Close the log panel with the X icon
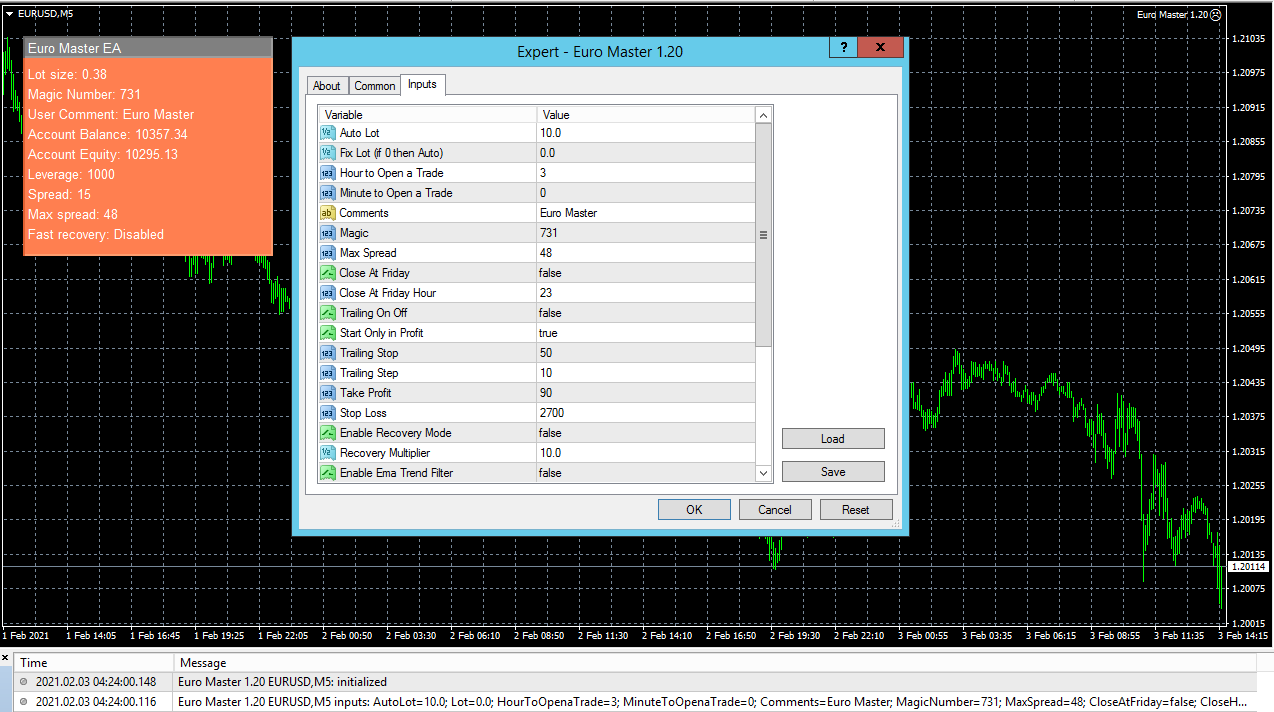The height and width of the screenshot is (712, 1274). tap(5, 659)
